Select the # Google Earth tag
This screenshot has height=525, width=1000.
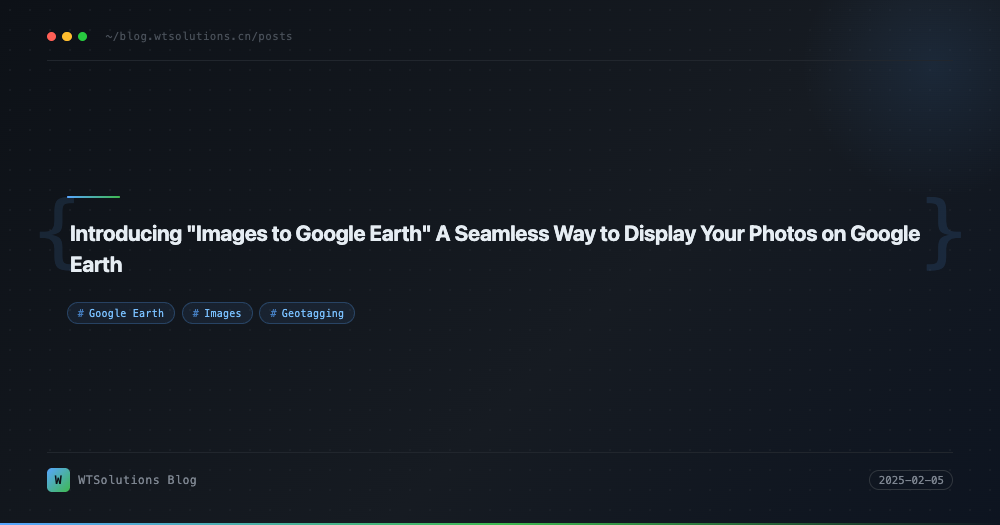pos(121,313)
